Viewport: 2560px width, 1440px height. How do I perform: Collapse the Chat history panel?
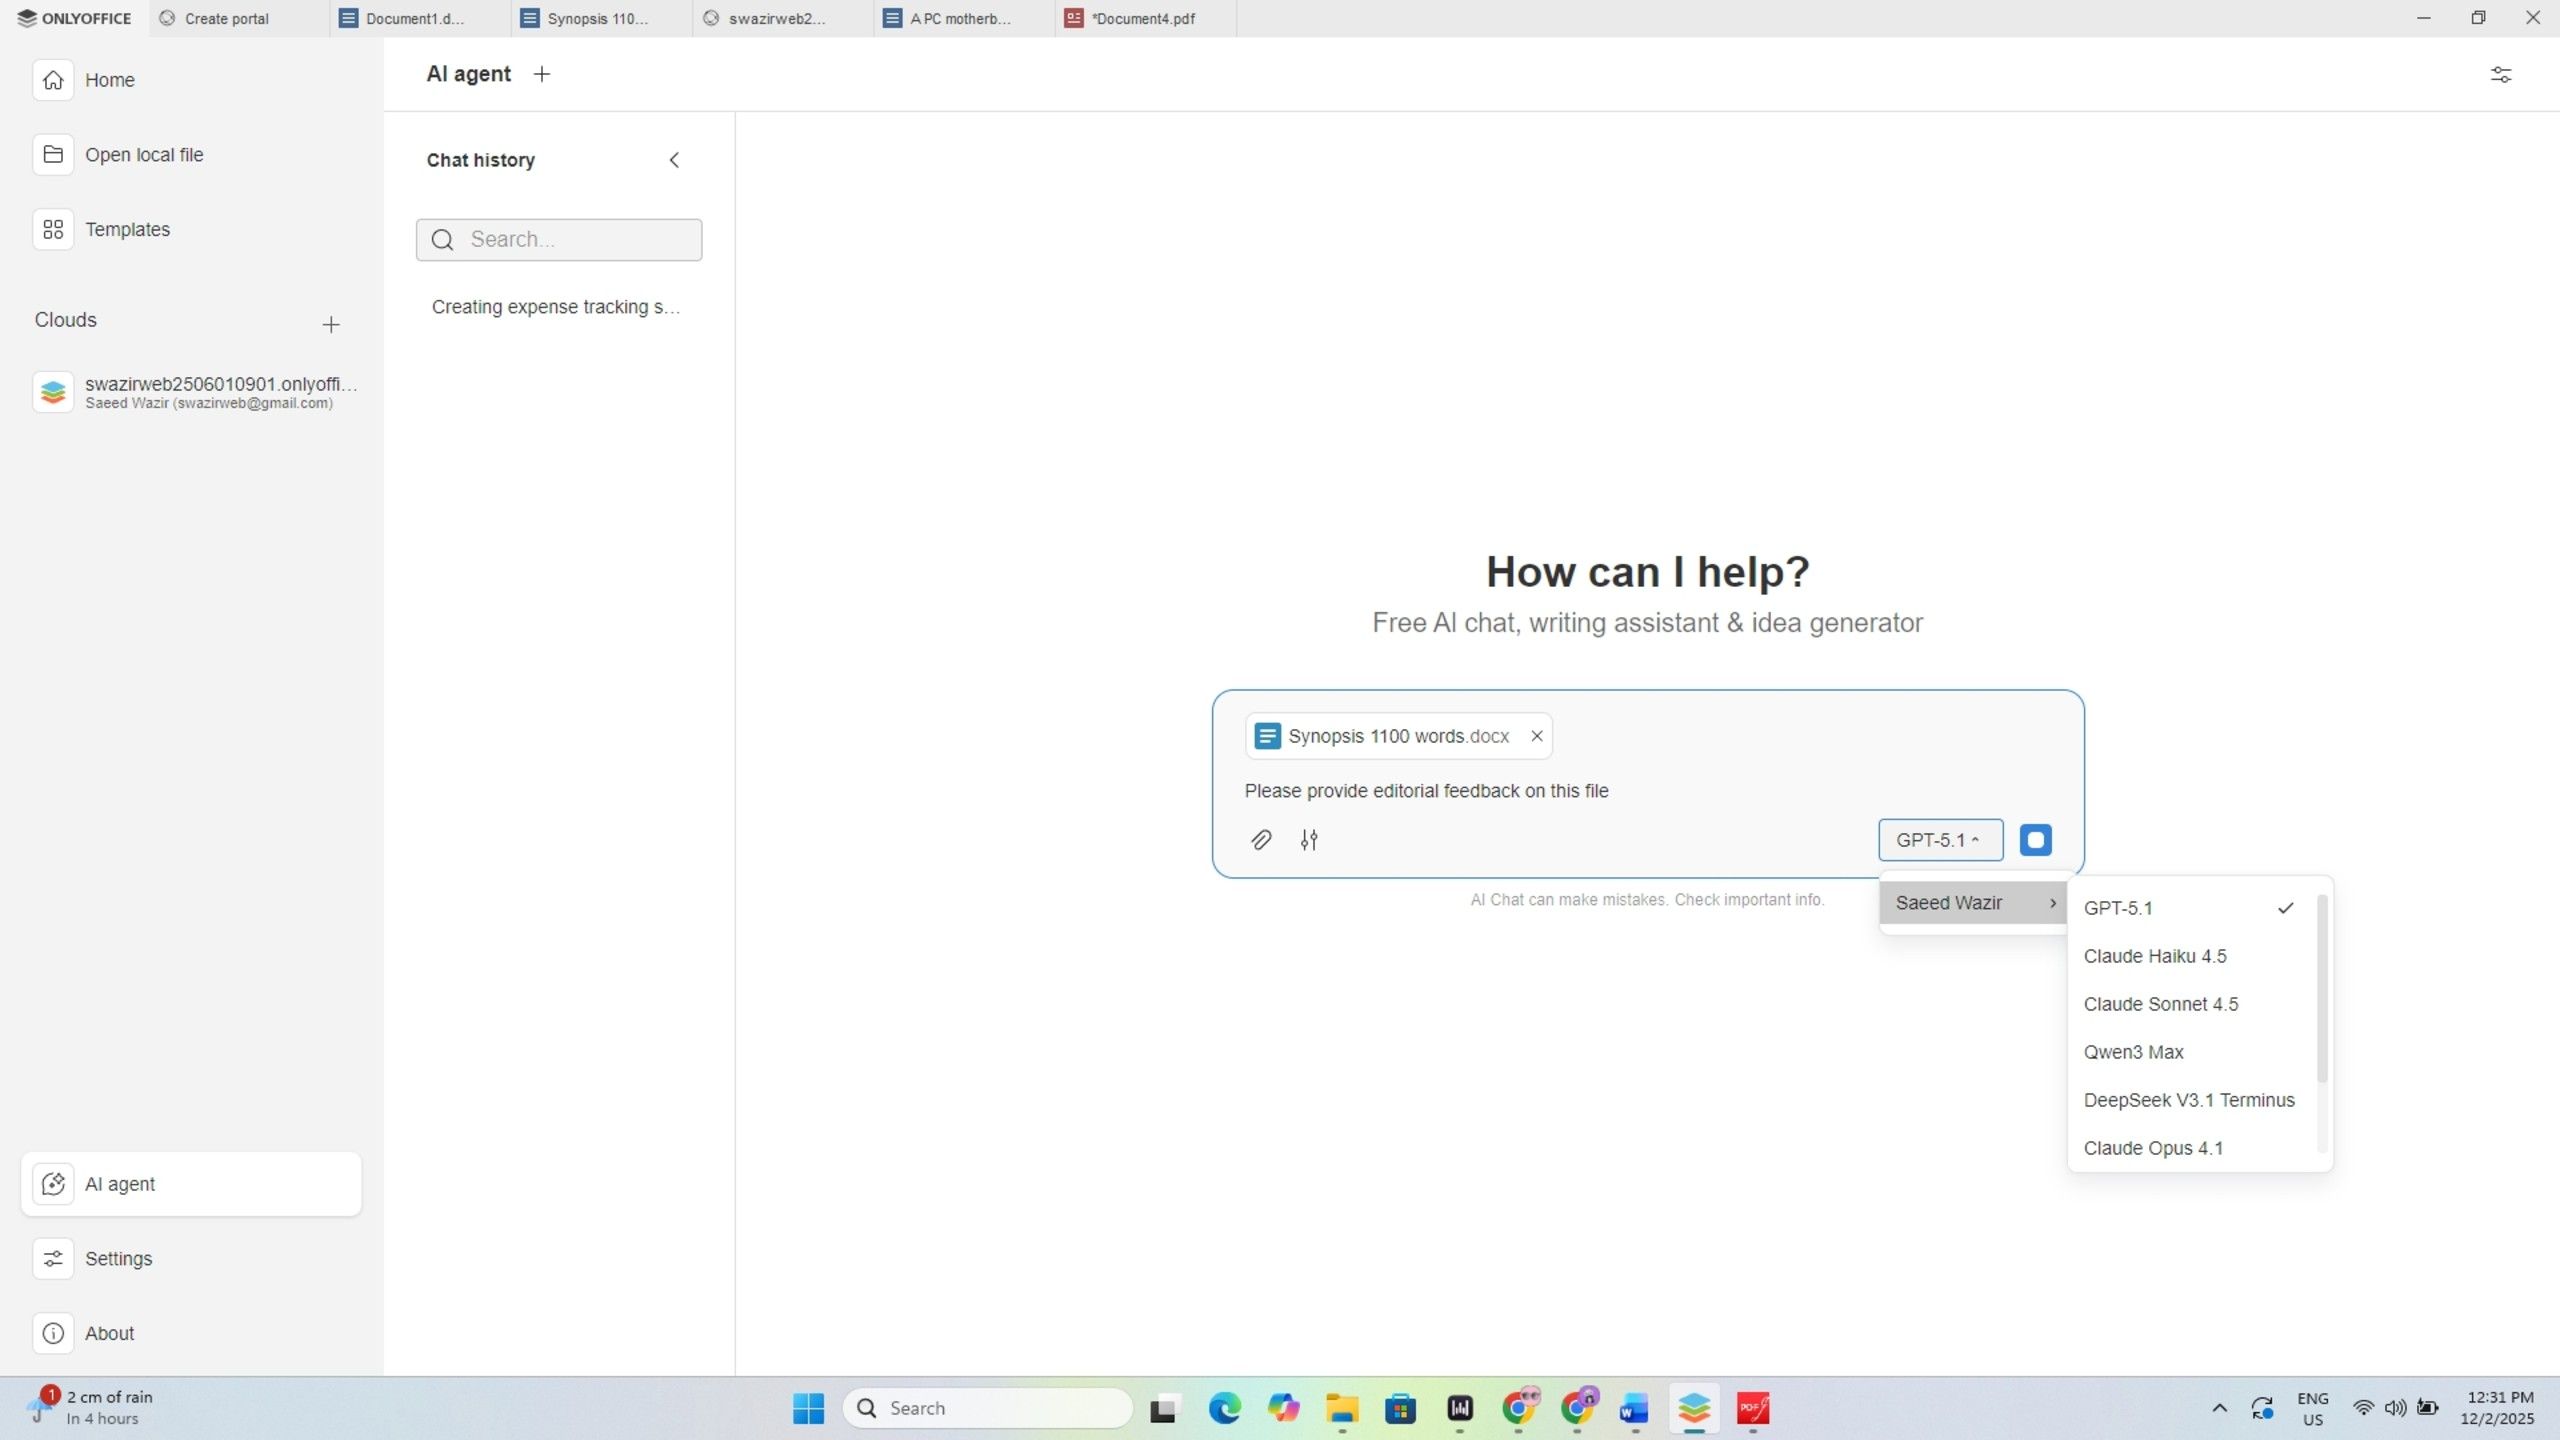click(x=674, y=160)
